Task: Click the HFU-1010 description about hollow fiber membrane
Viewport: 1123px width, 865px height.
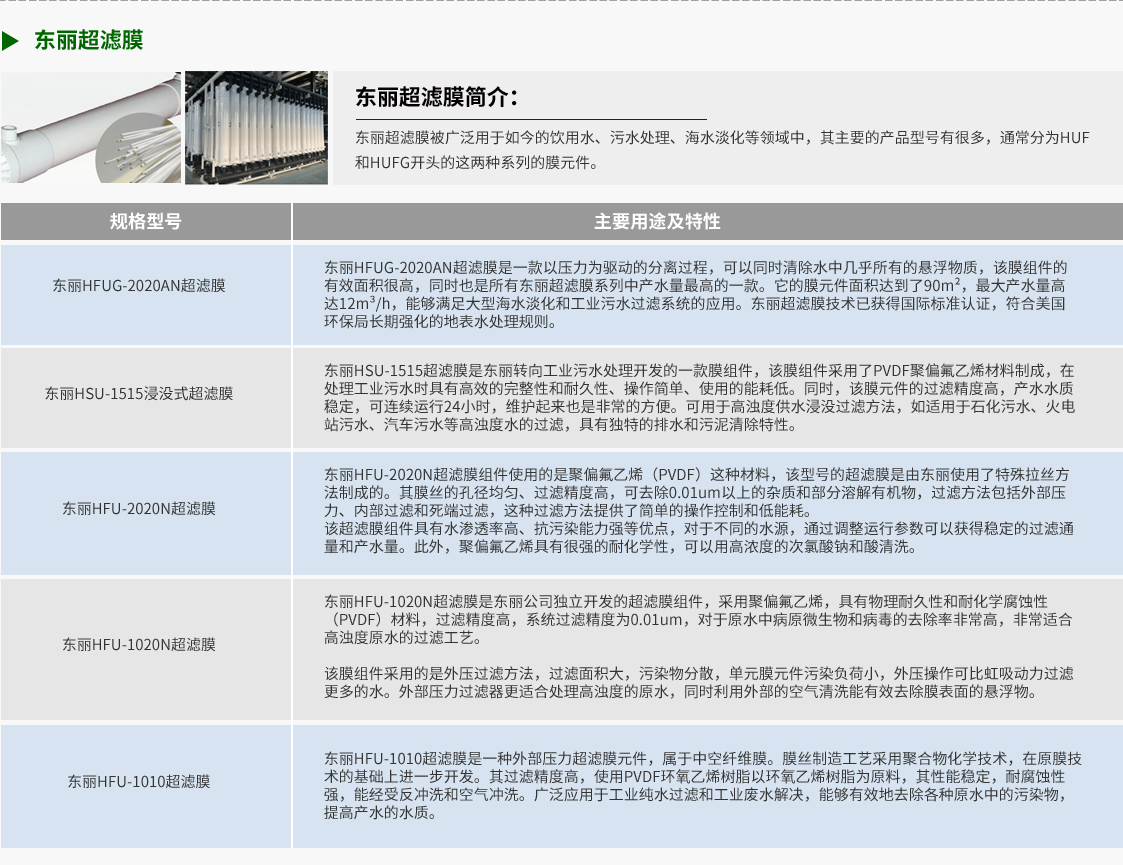Action: click(x=702, y=785)
